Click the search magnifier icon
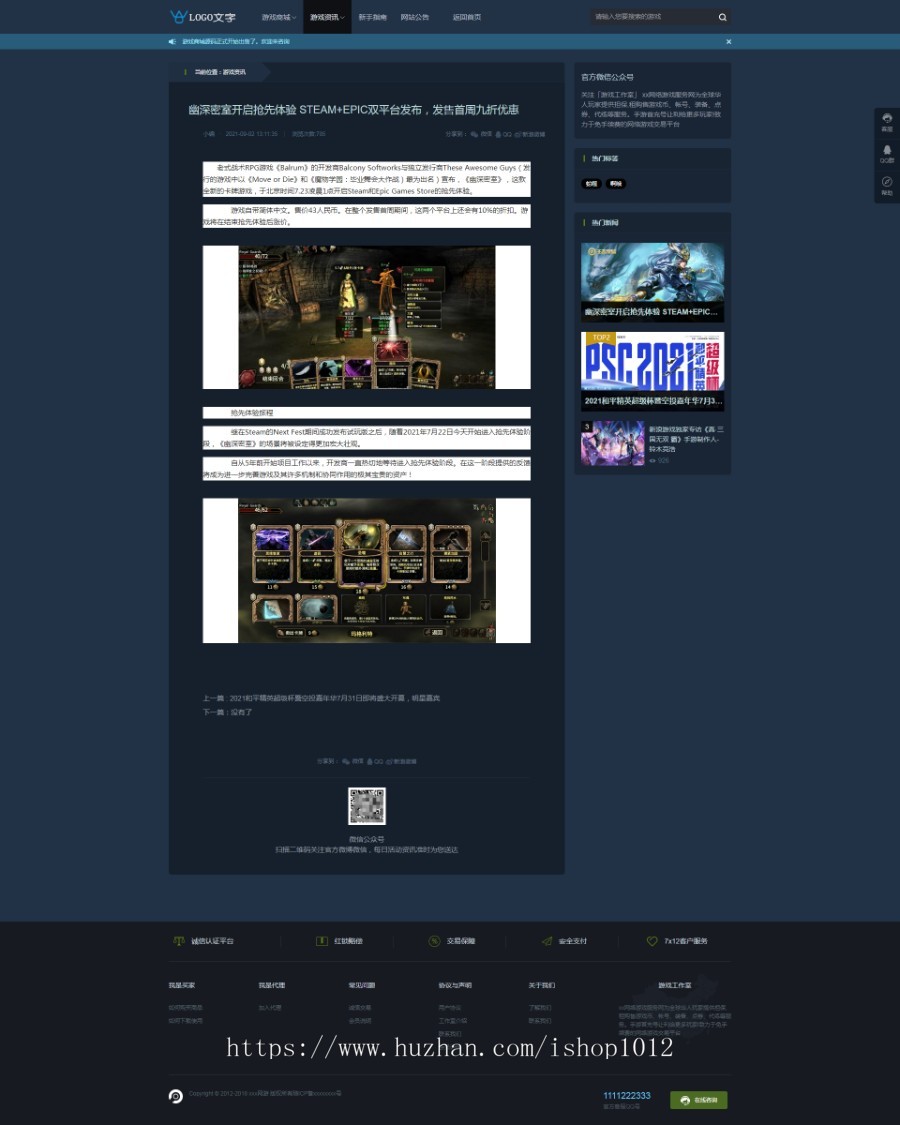900x1125 pixels. [x=722, y=17]
